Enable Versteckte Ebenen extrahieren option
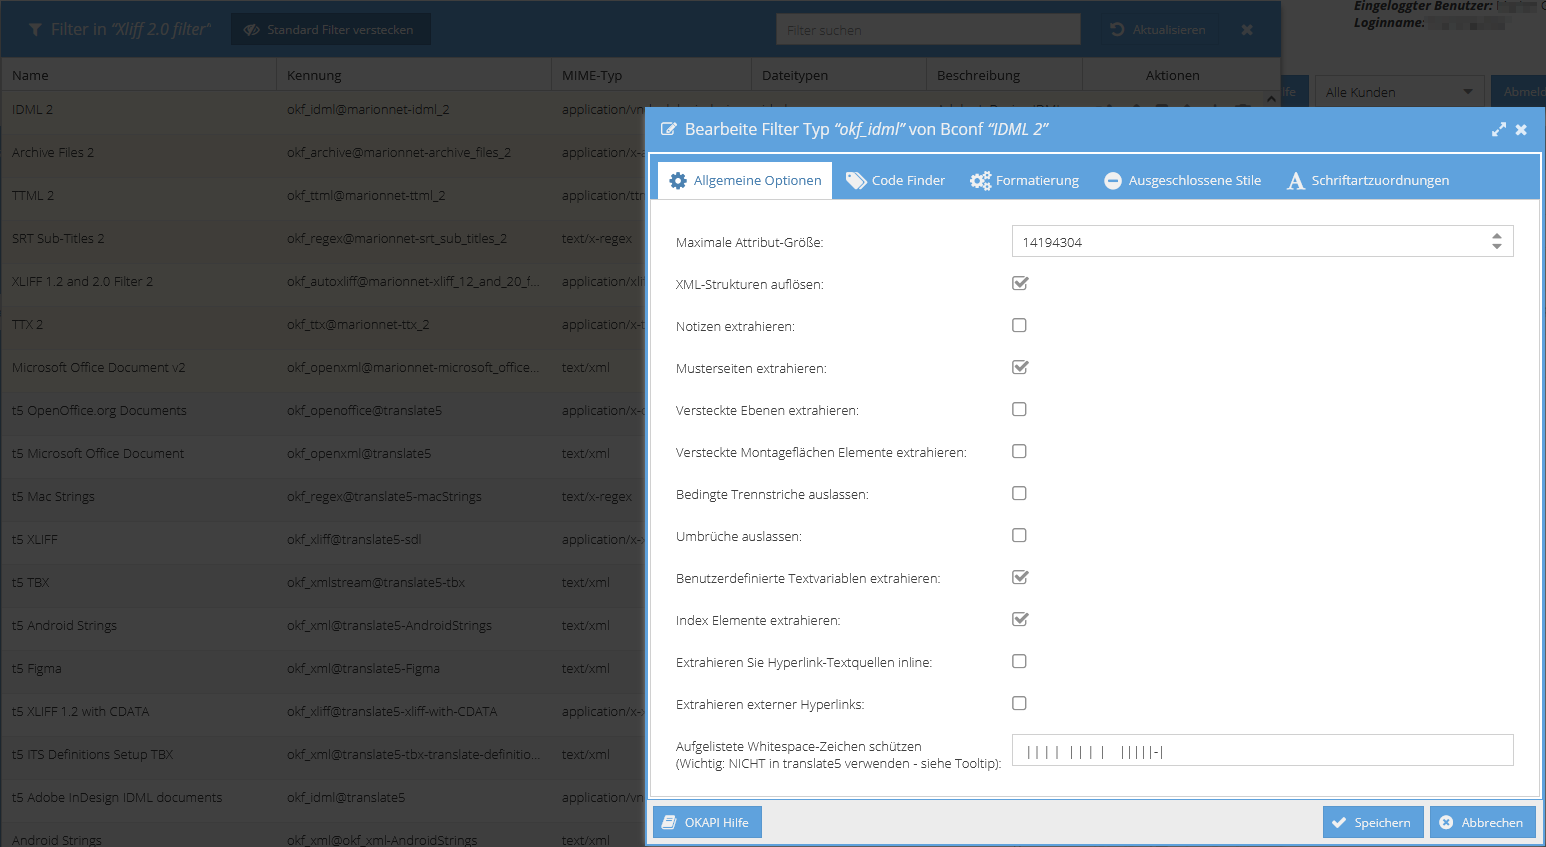1546x847 pixels. (1019, 409)
